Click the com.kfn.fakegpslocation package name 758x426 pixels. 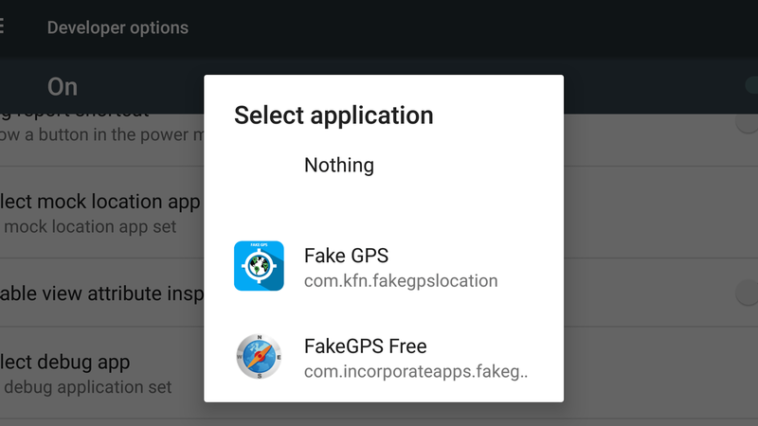pos(401,281)
